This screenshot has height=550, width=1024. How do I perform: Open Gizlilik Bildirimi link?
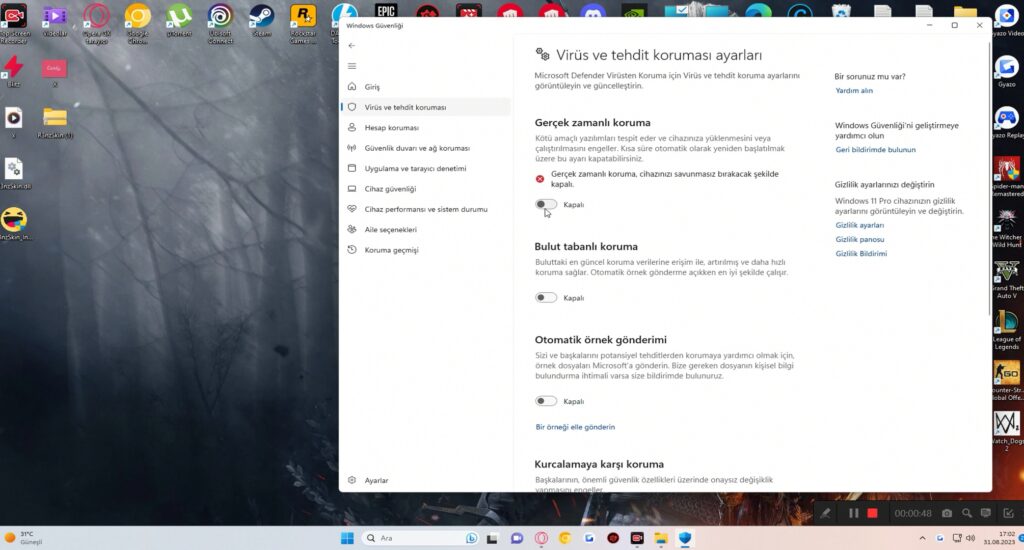861,253
